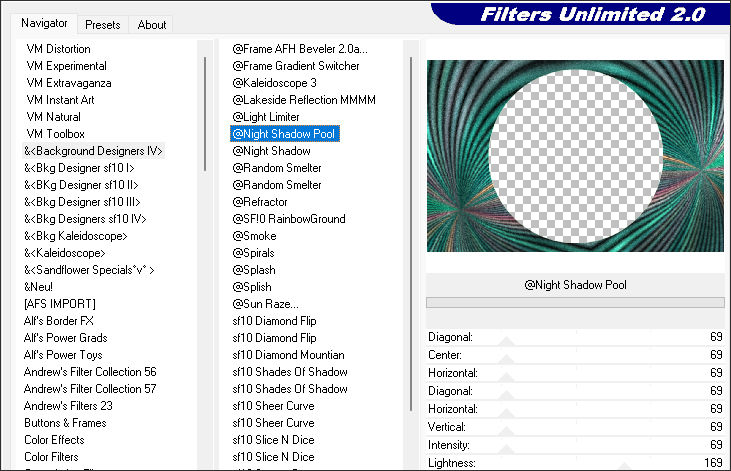The image size is (731, 471).
Task: Select VM Toolbox category
Action: click(56, 134)
